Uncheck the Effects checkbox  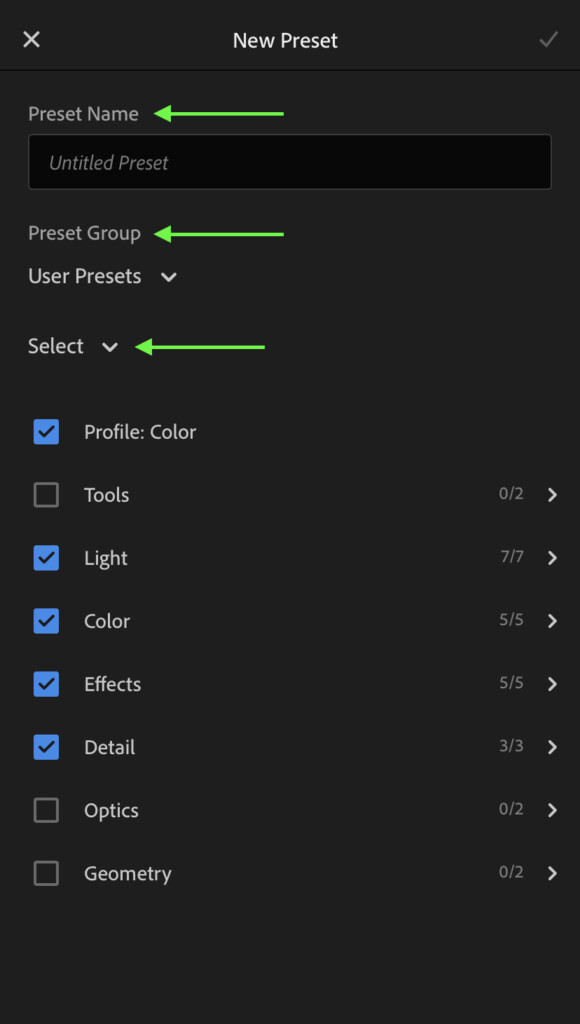46,684
